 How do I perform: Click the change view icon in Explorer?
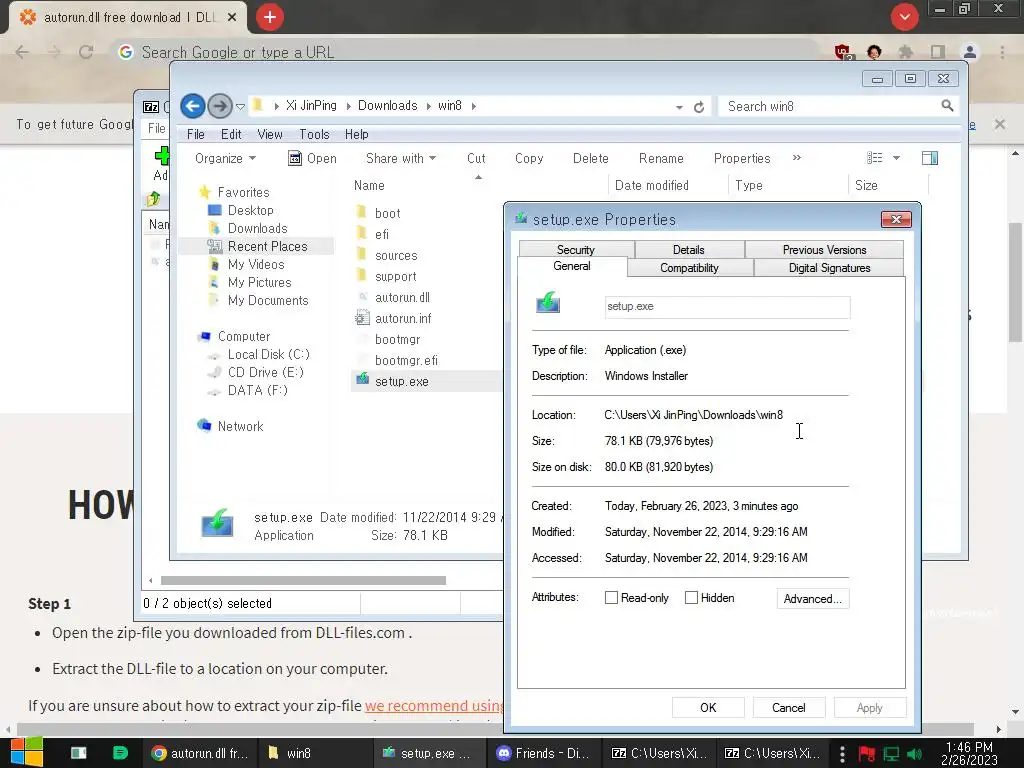tap(874, 158)
